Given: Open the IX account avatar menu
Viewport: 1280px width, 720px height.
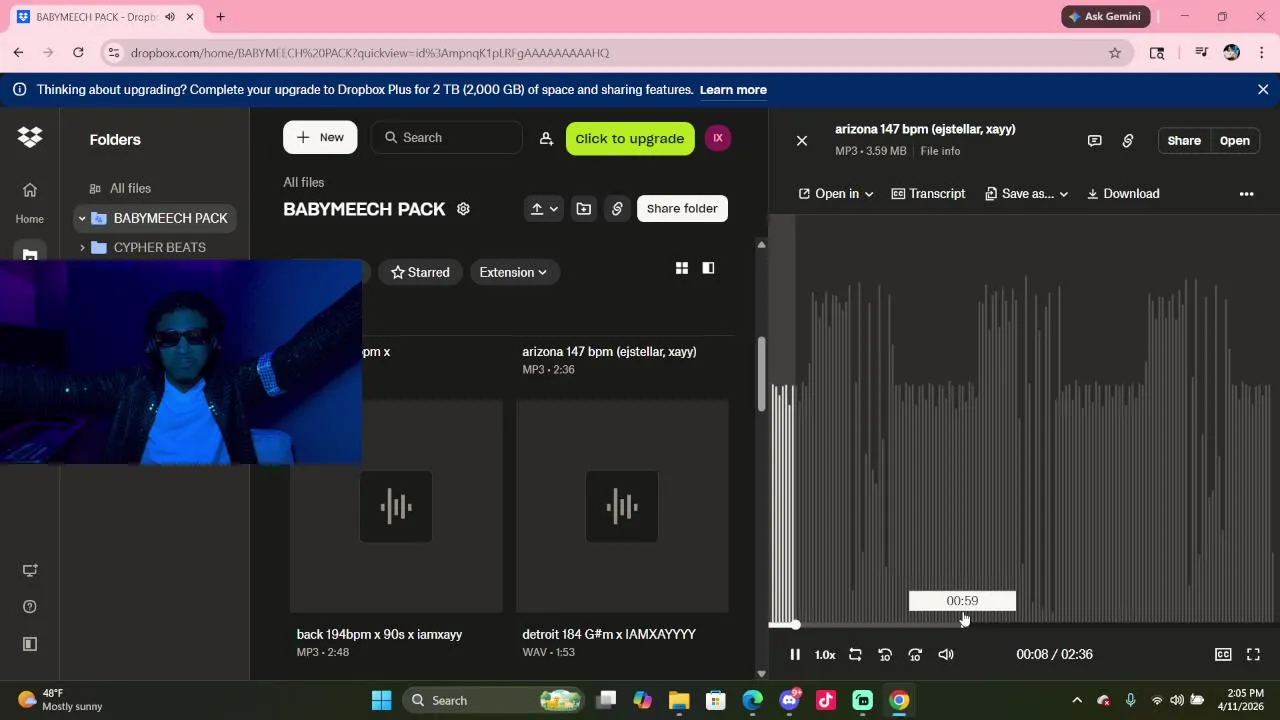Looking at the screenshot, I should 718,139.
